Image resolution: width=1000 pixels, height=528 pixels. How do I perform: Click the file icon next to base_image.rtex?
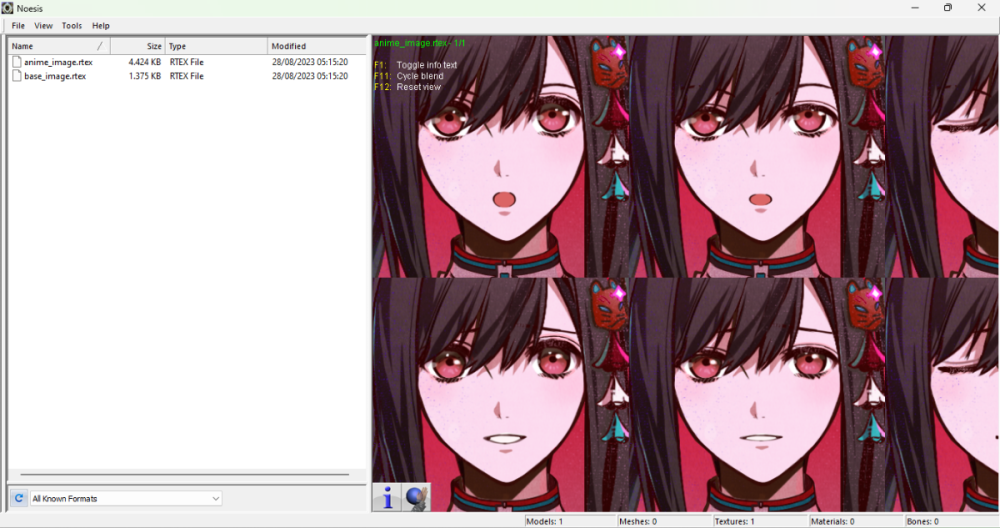(17, 76)
